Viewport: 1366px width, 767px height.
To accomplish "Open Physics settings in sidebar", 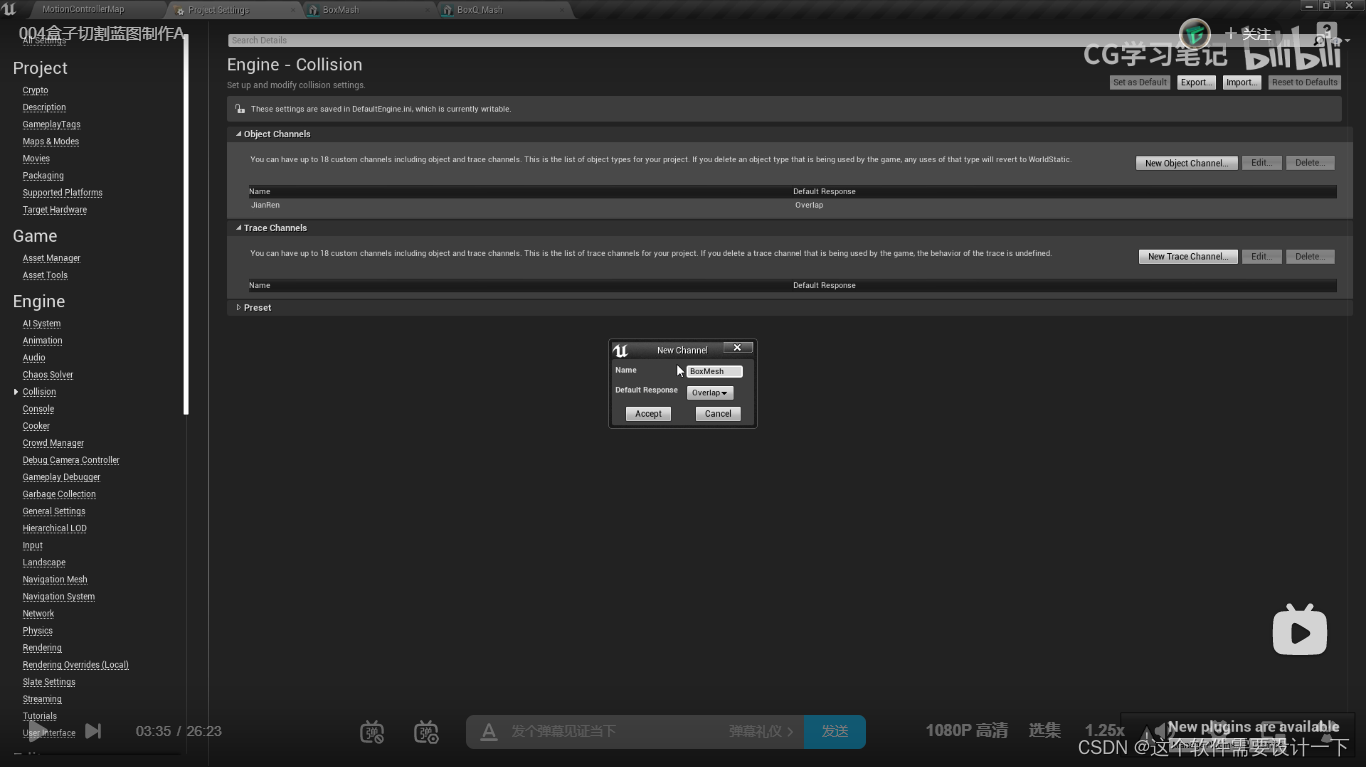I will pos(37,631).
